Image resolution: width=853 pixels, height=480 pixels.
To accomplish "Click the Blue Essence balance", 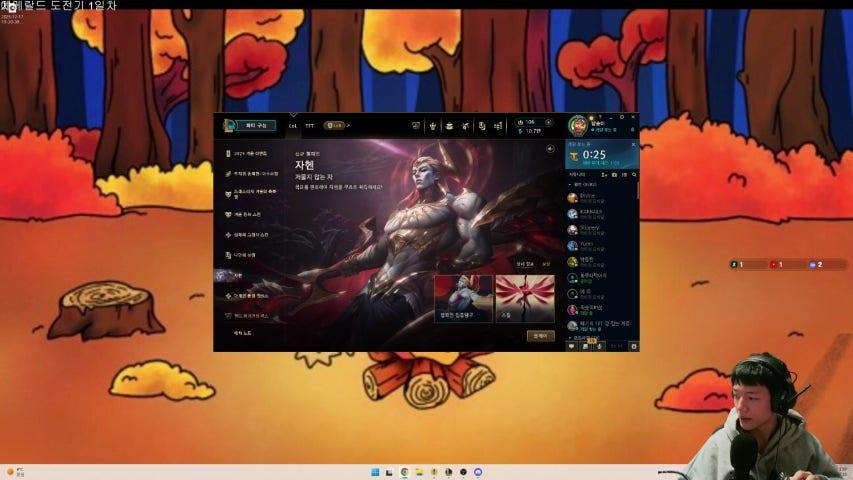I will click(x=529, y=131).
